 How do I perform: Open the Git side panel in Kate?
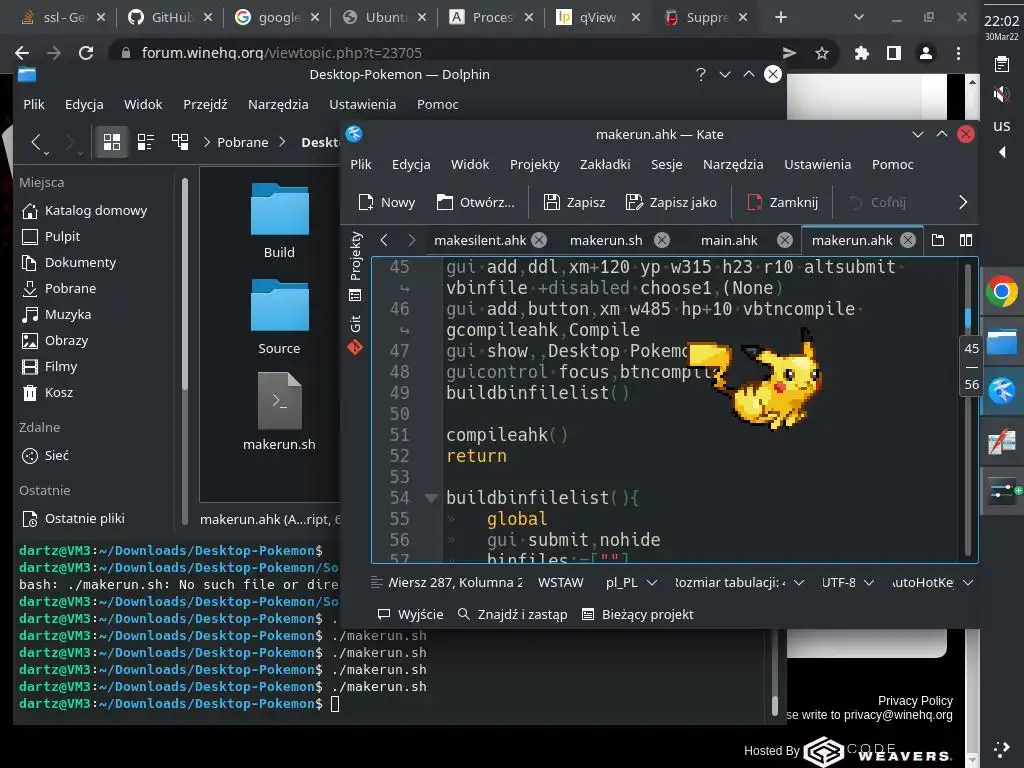[355, 335]
